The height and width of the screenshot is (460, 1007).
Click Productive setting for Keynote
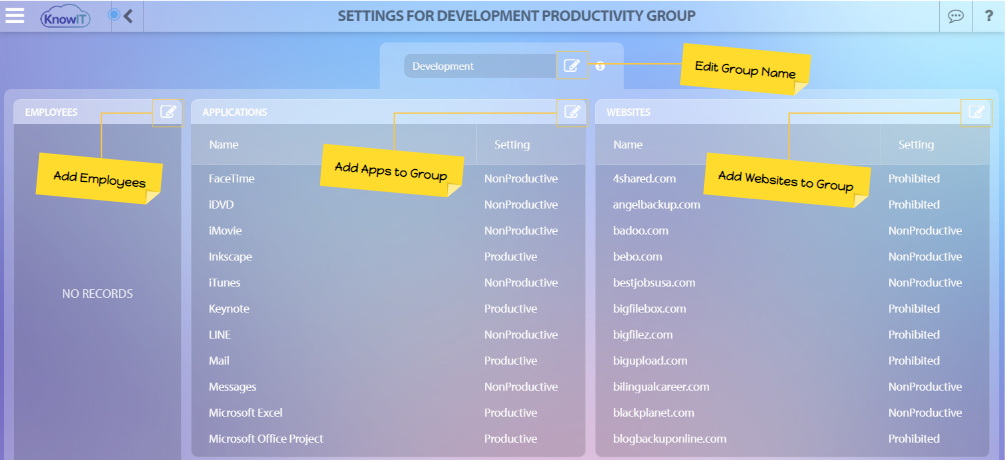[511, 309]
